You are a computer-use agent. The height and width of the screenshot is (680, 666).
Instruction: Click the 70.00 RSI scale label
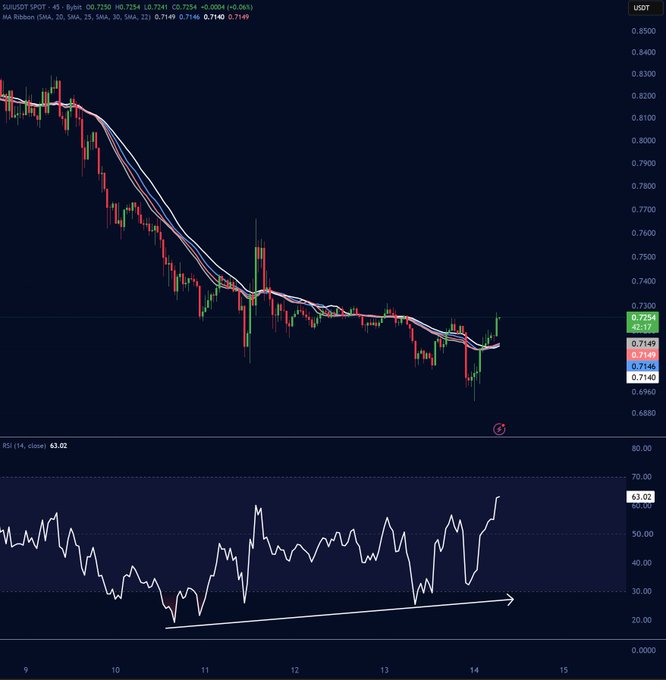pyautogui.click(x=642, y=477)
